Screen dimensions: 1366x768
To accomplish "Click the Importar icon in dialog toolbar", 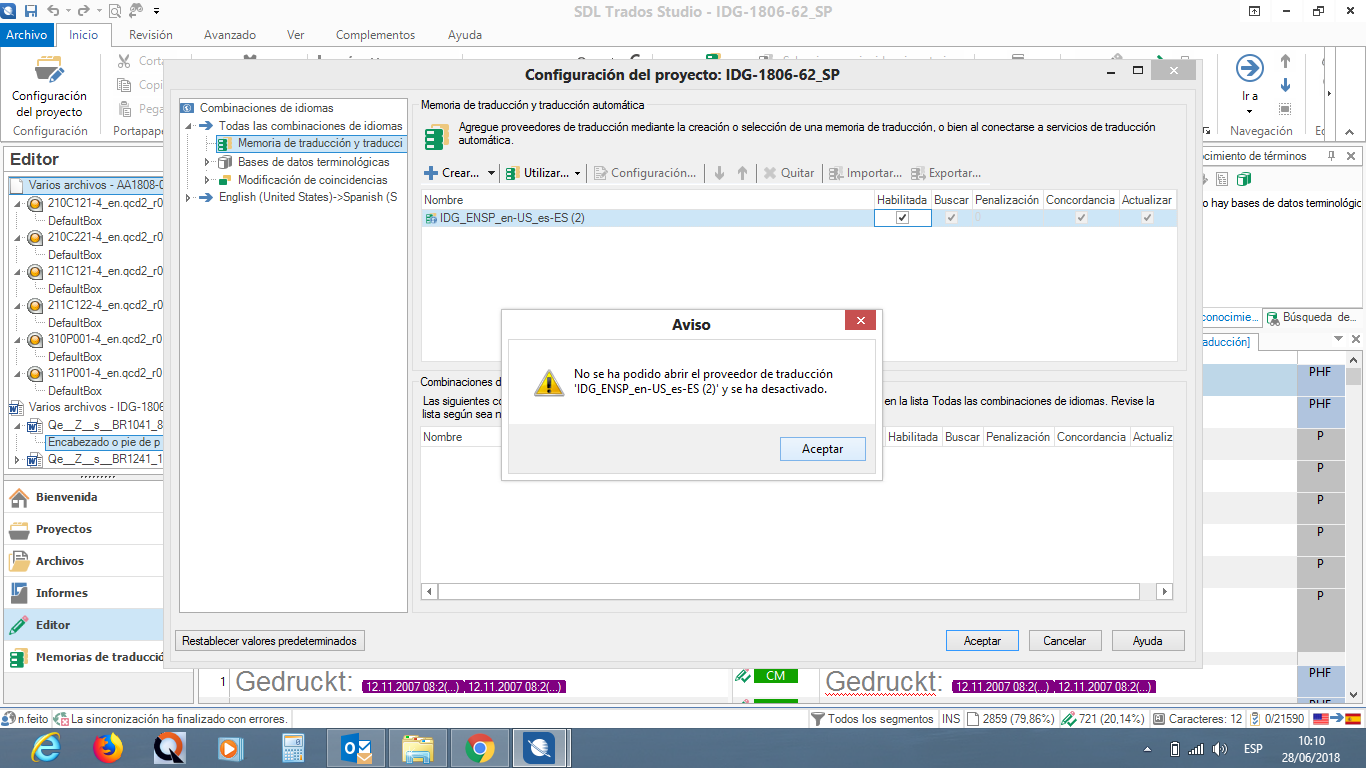I will tap(836, 173).
